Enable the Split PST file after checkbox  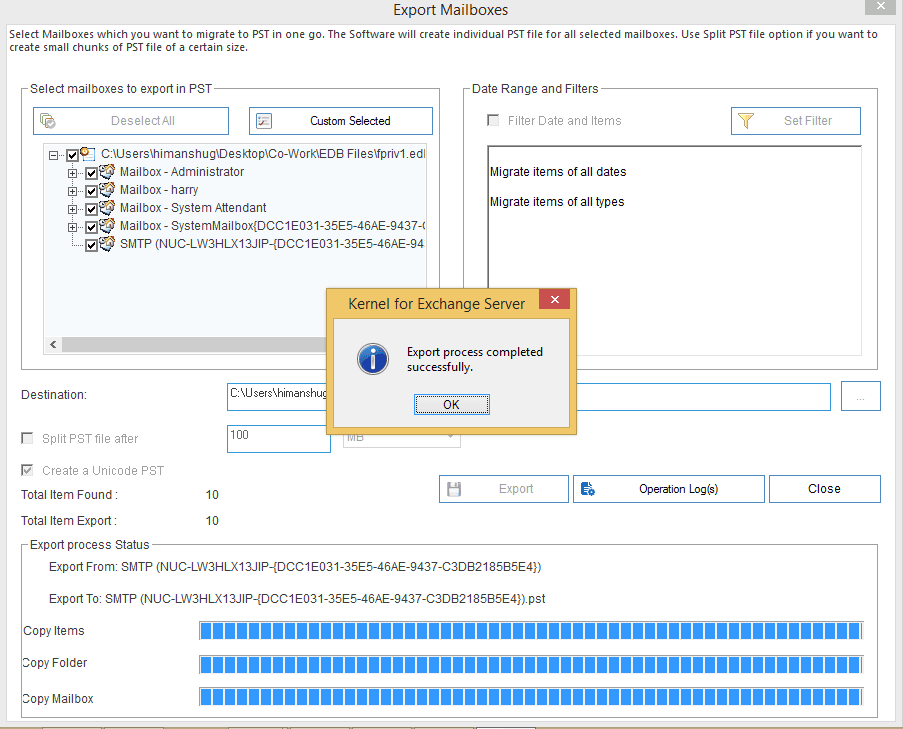click(x=27, y=438)
